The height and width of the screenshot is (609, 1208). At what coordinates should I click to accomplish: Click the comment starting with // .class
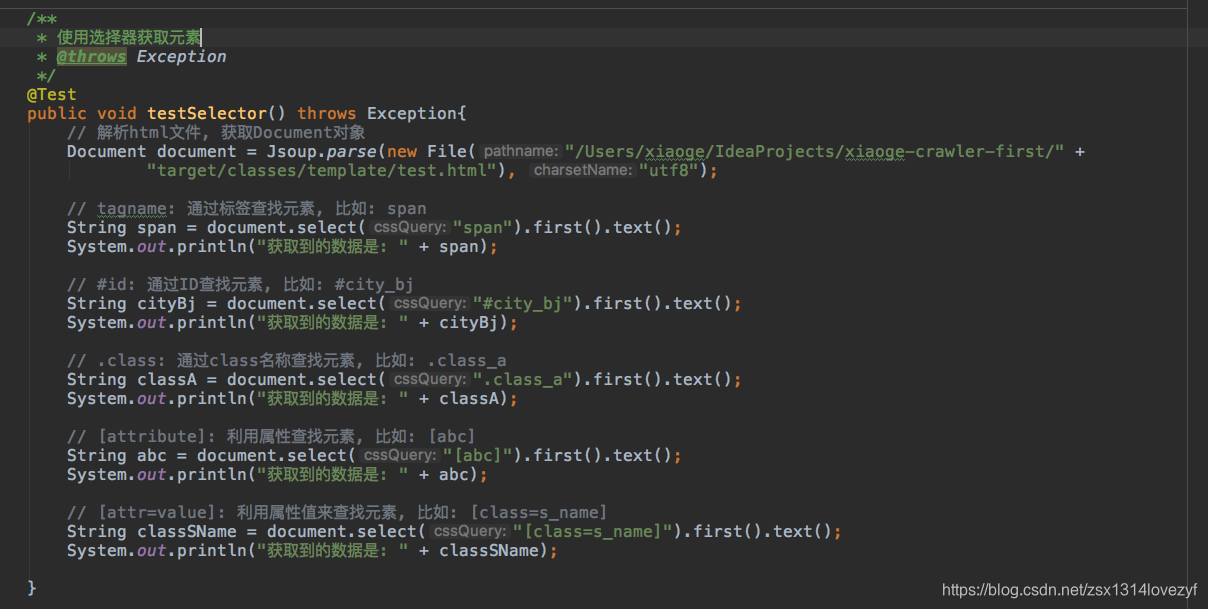click(x=286, y=360)
